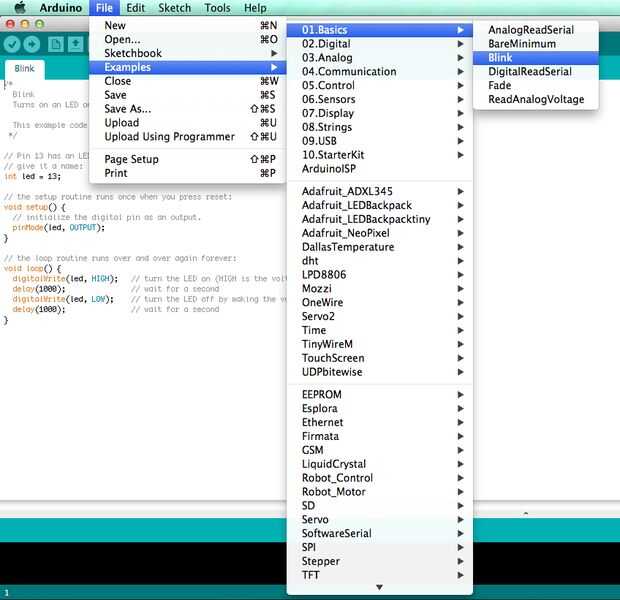Expand the 02.Digital examples submenu

point(379,44)
